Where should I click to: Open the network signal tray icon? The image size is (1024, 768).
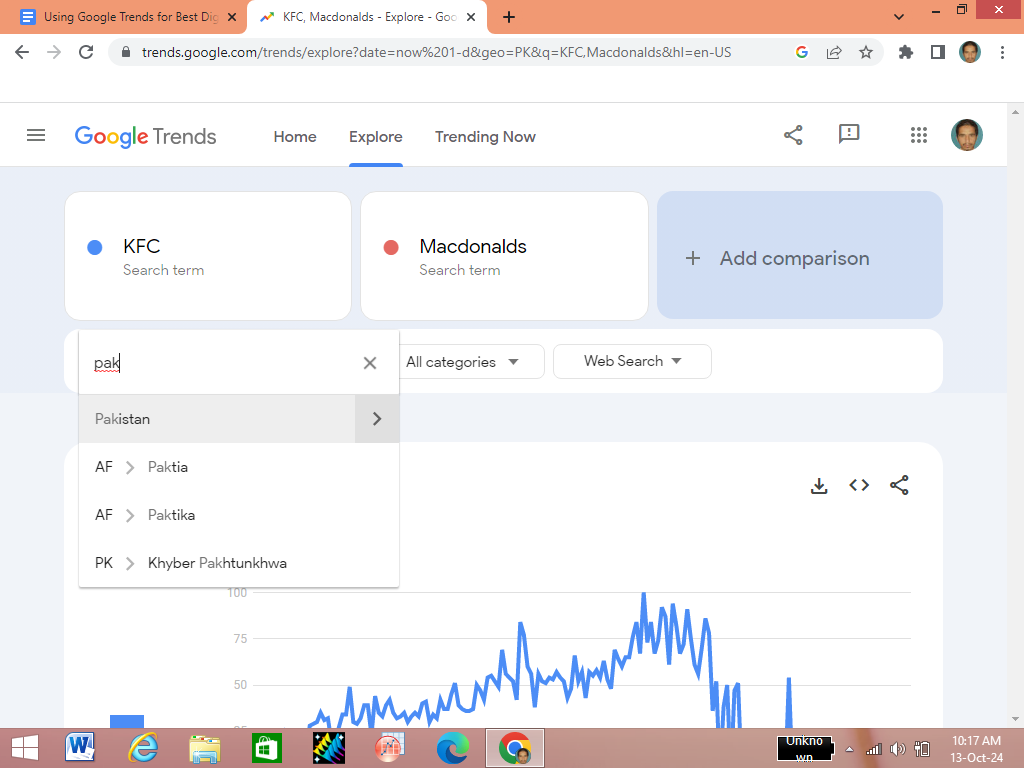[873, 749]
